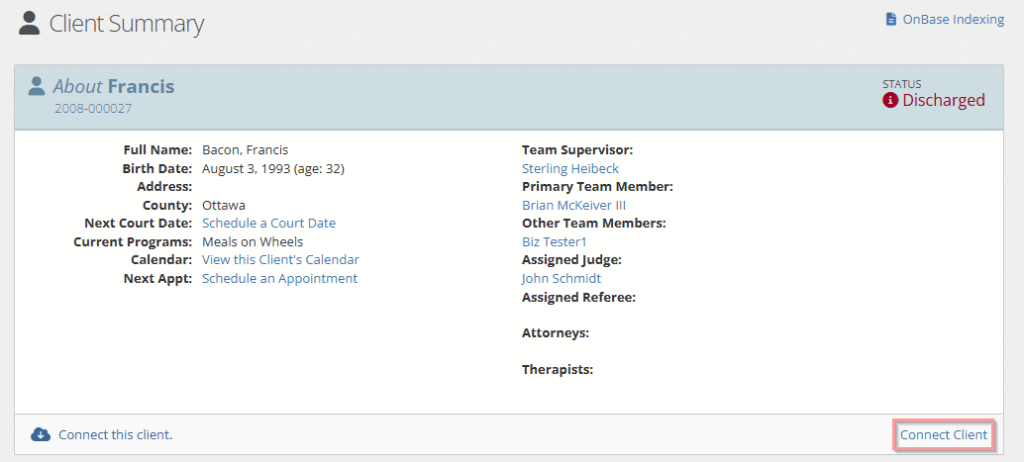Viewport: 1024px width, 462px height.
Task: Click the red Discharged status info icon
Action: tap(890, 100)
